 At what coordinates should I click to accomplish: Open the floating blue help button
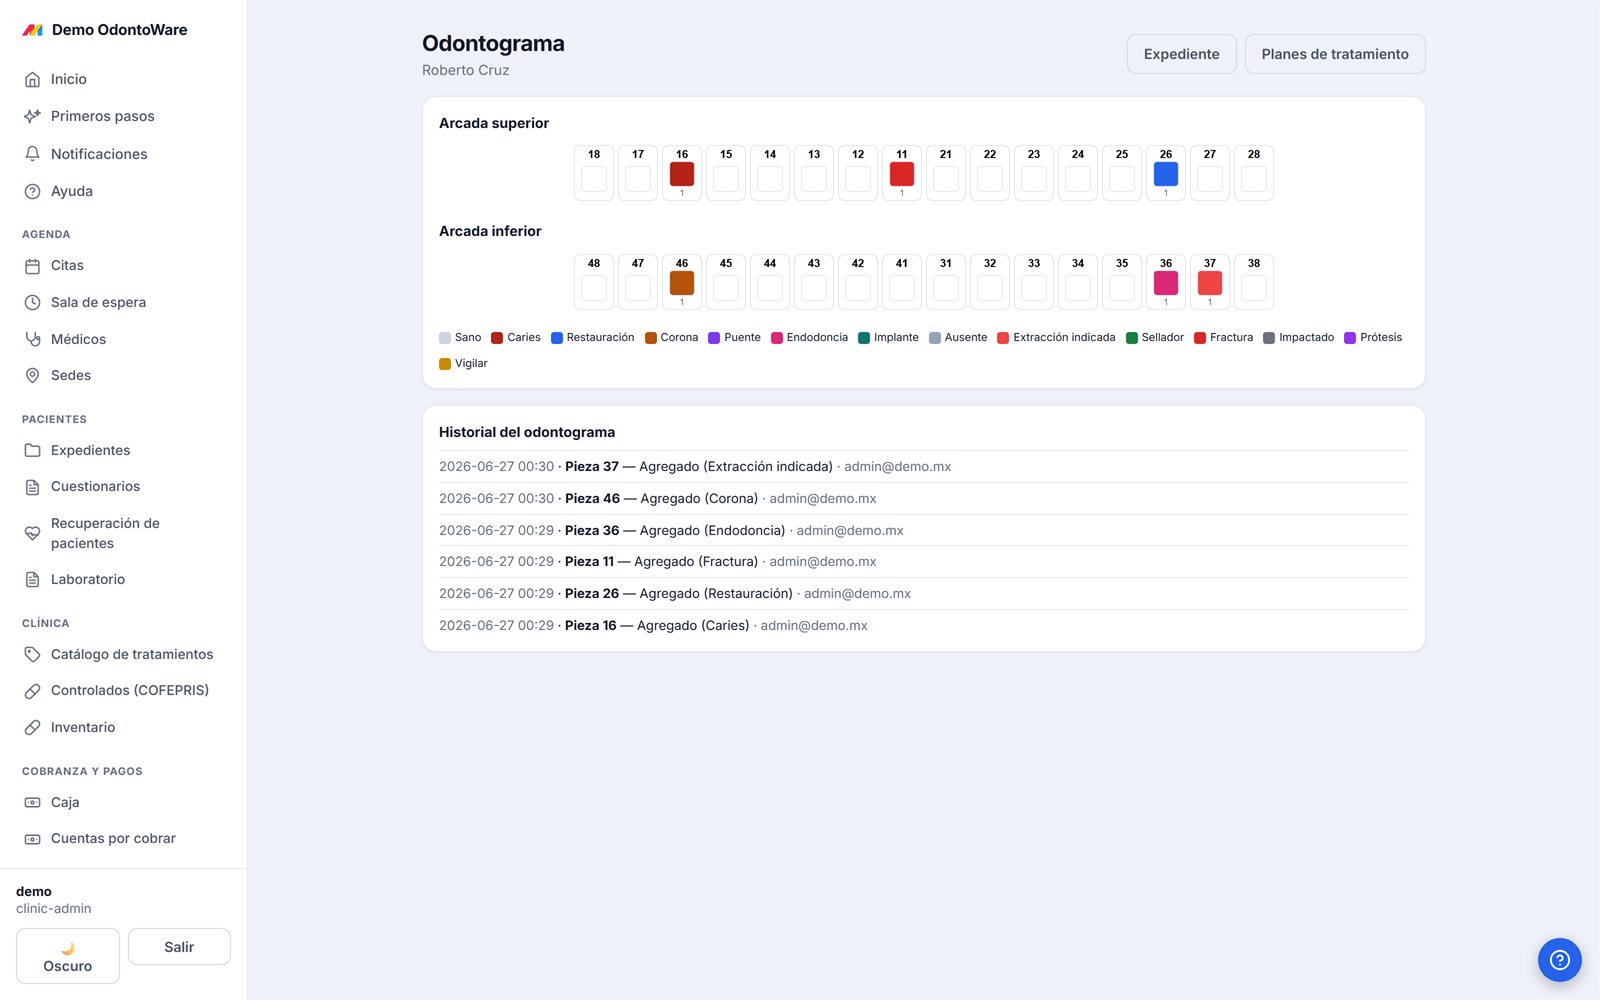click(x=1559, y=960)
